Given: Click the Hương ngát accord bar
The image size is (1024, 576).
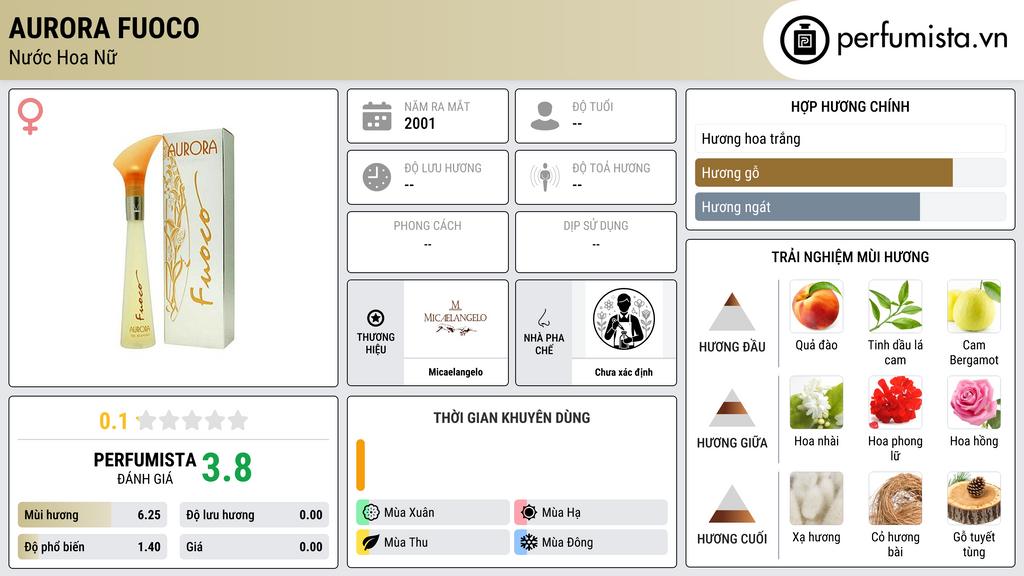Looking at the screenshot, I should point(850,207).
